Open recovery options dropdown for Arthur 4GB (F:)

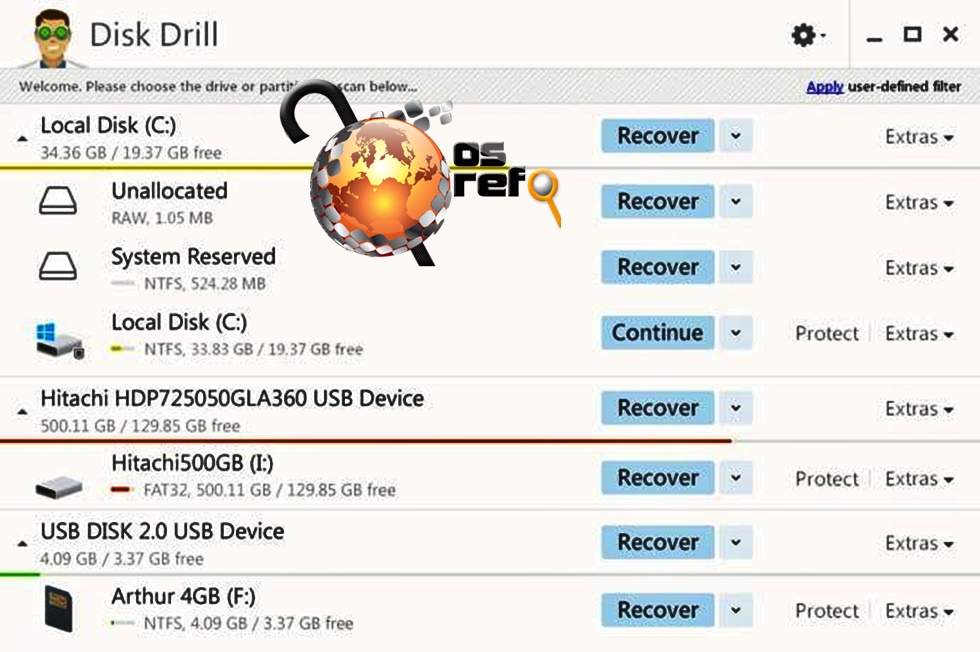tap(736, 609)
